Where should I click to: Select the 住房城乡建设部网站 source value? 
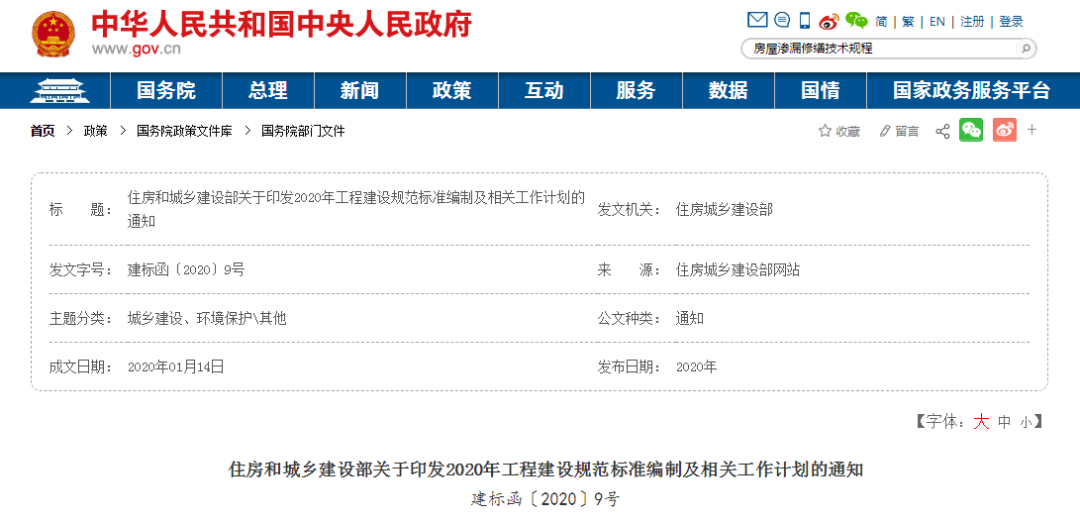pyautogui.click(x=738, y=270)
